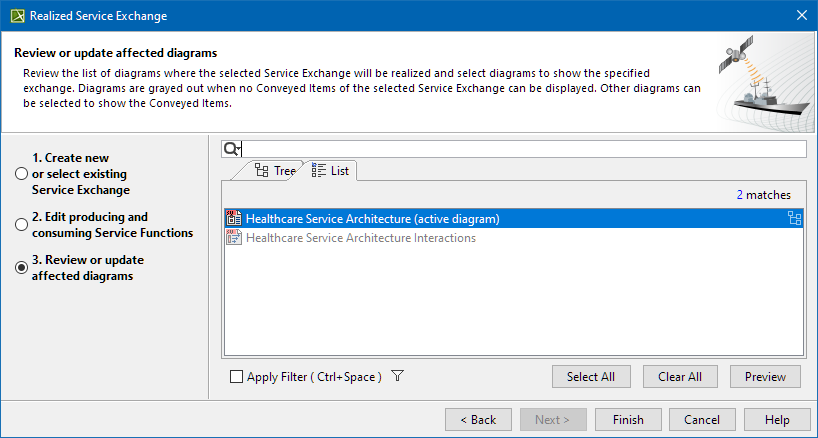
Task: Click the tree-location icon on the selected row
Action: [x=795, y=219]
